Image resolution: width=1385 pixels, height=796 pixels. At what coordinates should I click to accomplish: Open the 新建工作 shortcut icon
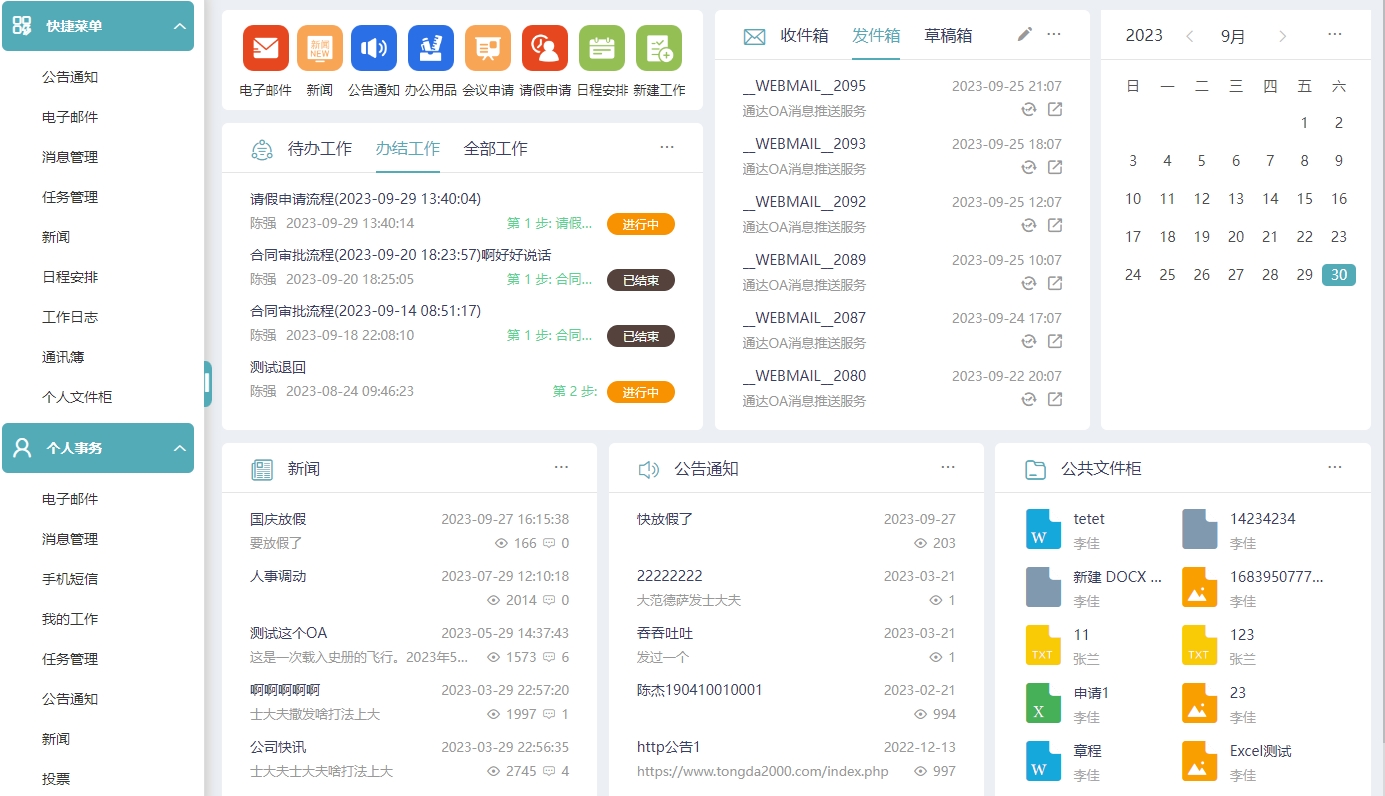point(659,48)
